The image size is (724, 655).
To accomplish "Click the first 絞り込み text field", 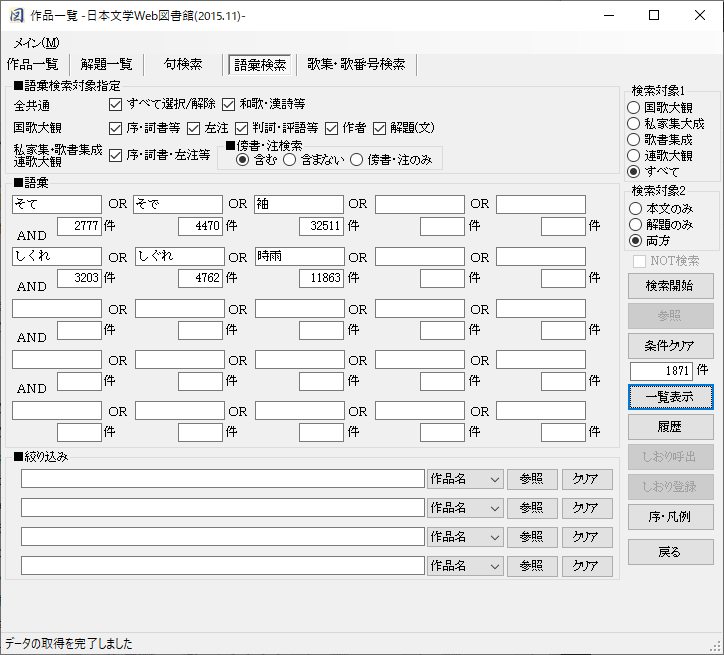I will pos(223,479).
